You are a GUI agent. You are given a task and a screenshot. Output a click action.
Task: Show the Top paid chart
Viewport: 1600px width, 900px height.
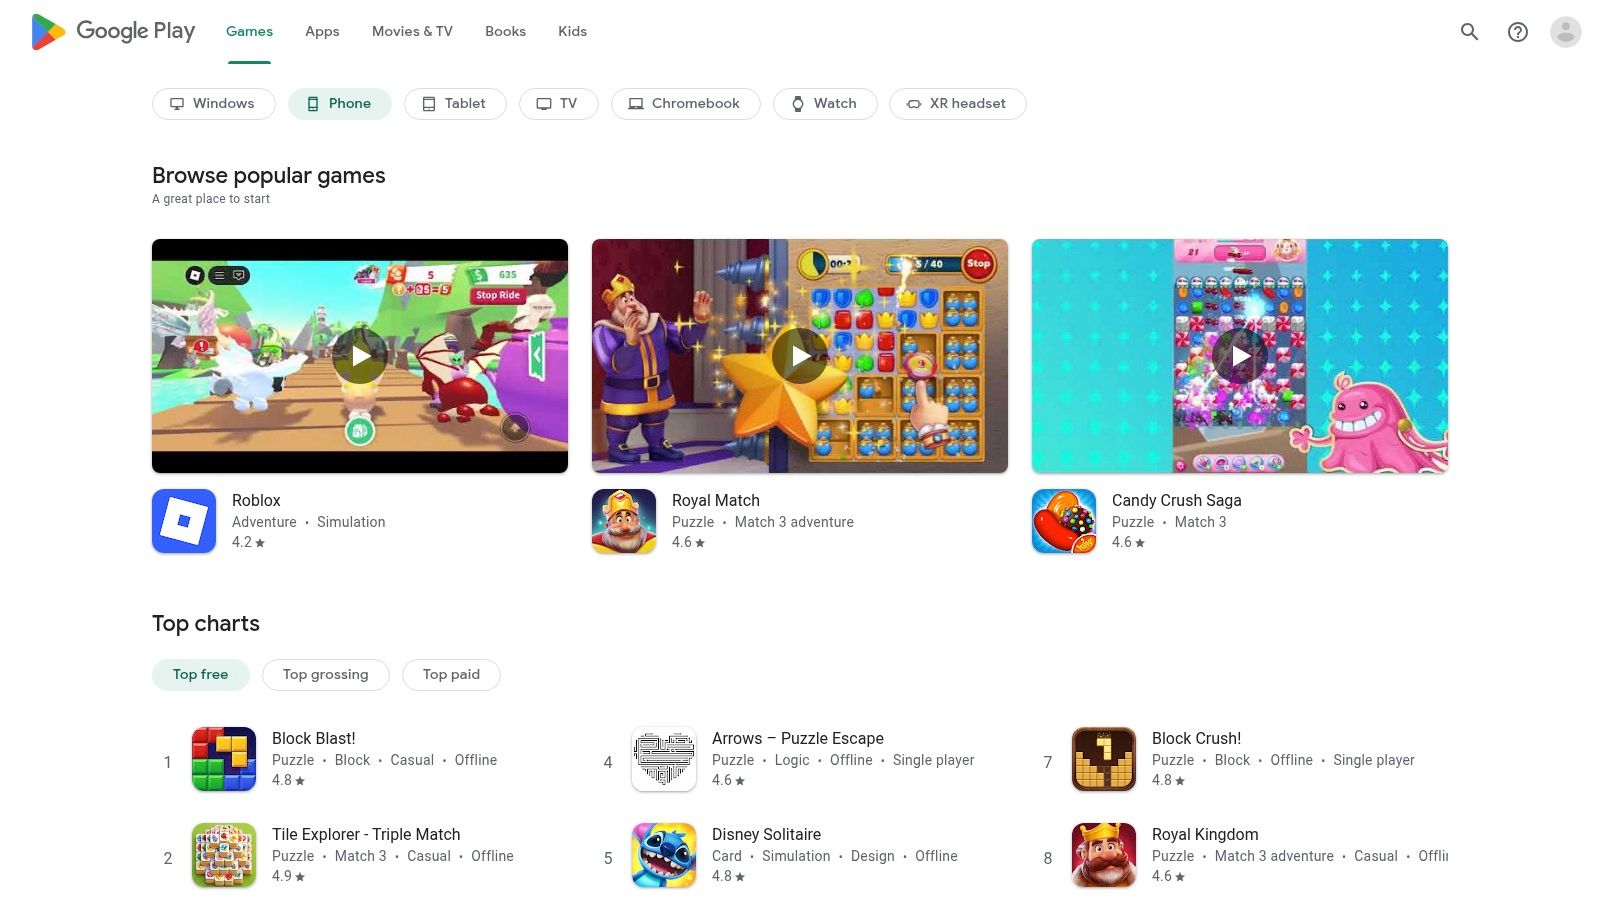tap(451, 675)
